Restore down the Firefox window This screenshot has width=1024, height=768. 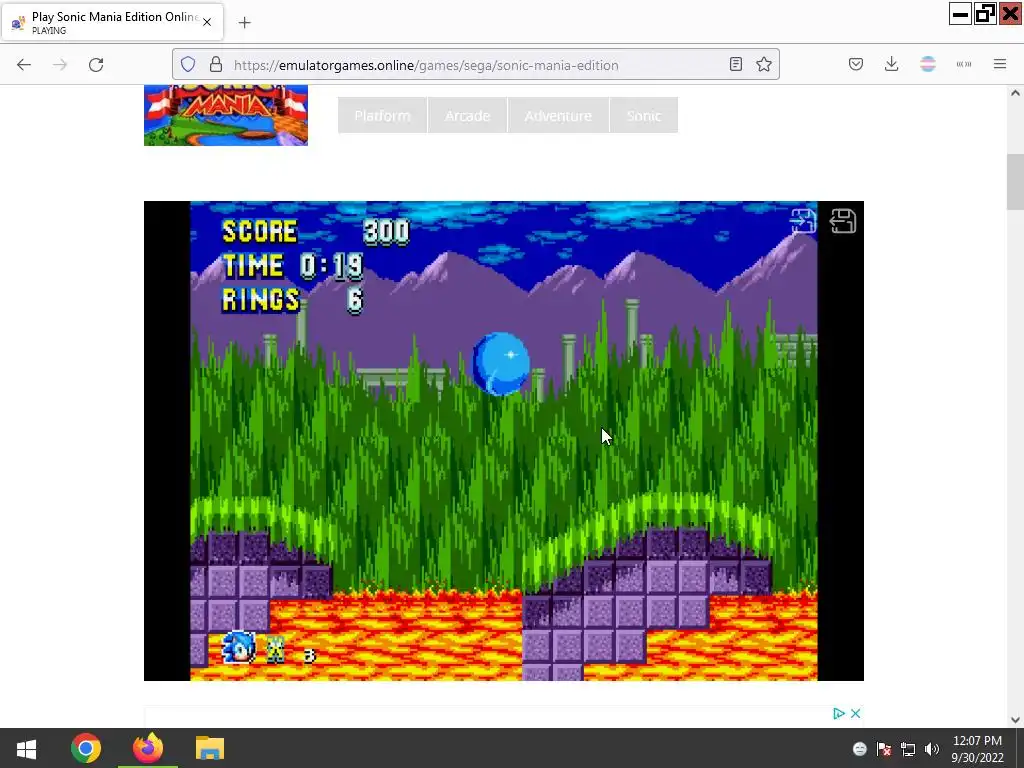coord(985,14)
